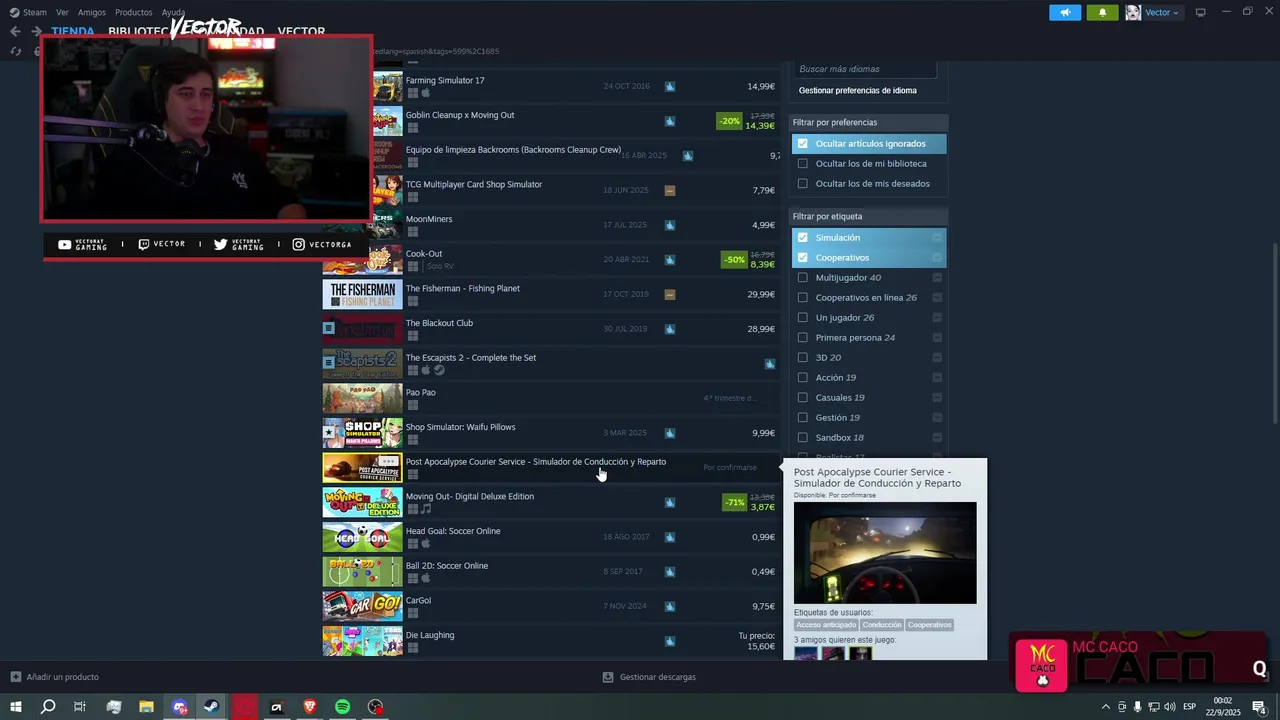Screen dimensions: 1280x720
Task: Click the icon beside TCG Multiplayer Card Shop Simulator date
Action: click(x=670, y=191)
